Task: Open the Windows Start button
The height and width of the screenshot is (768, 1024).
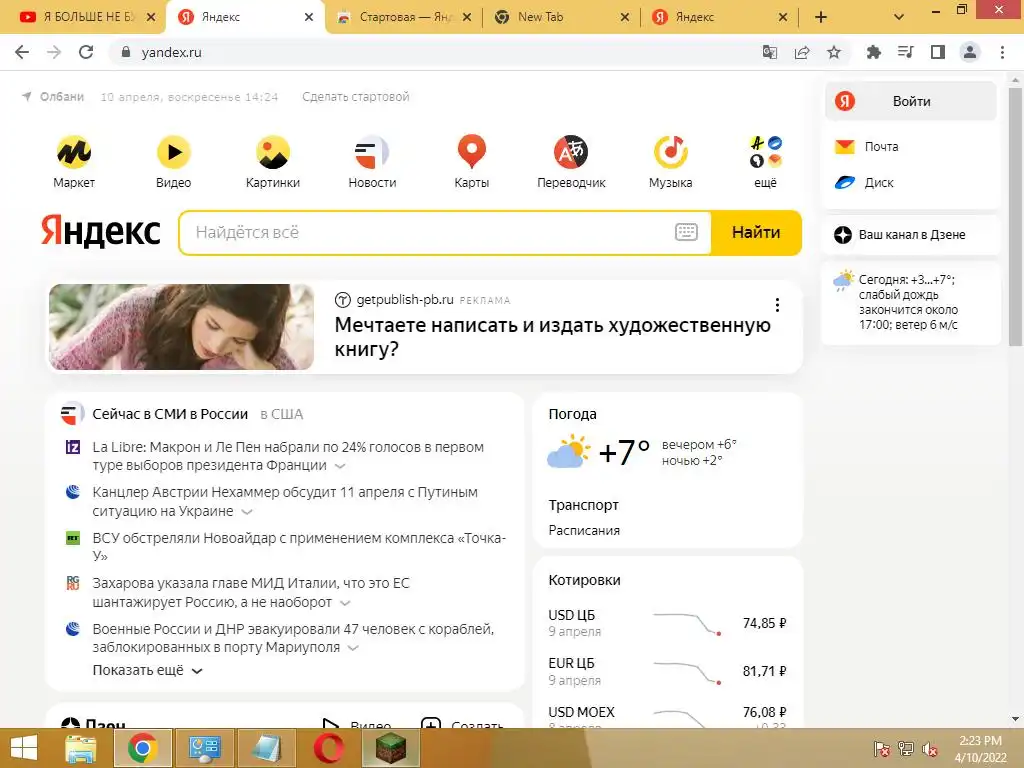Action: click(24, 748)
